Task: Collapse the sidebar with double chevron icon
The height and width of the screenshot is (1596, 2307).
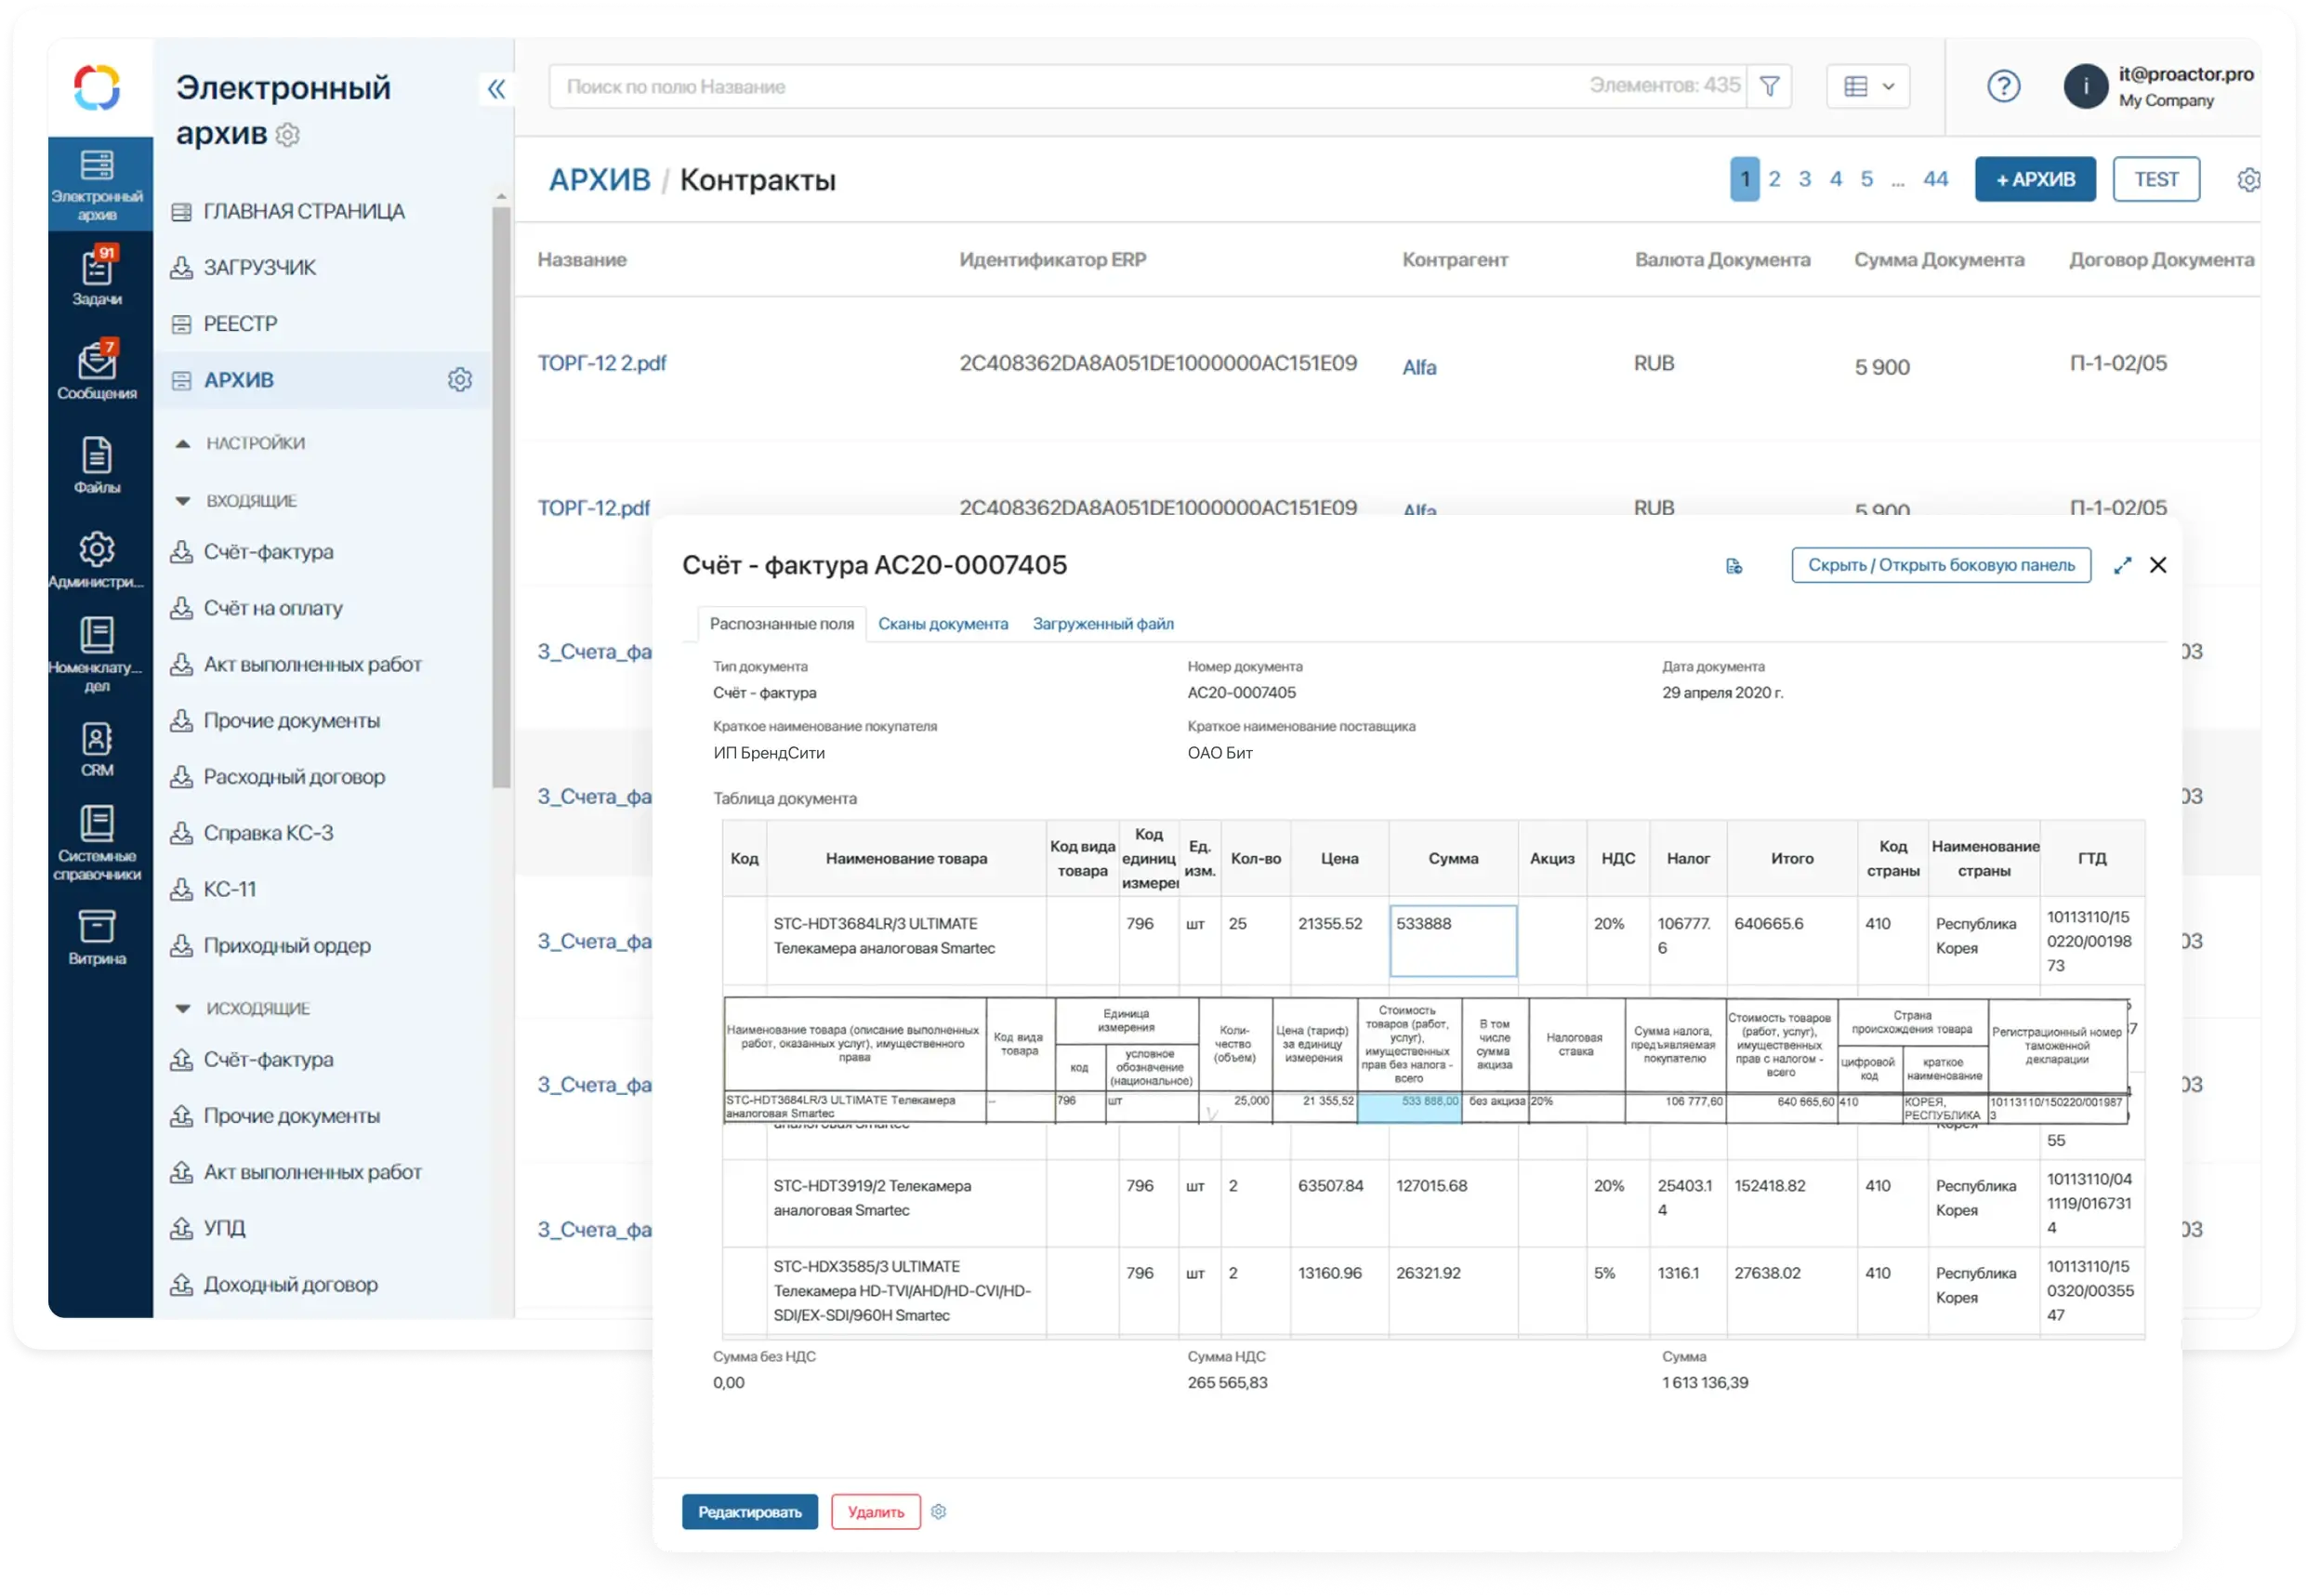Action: click(496, 89)
